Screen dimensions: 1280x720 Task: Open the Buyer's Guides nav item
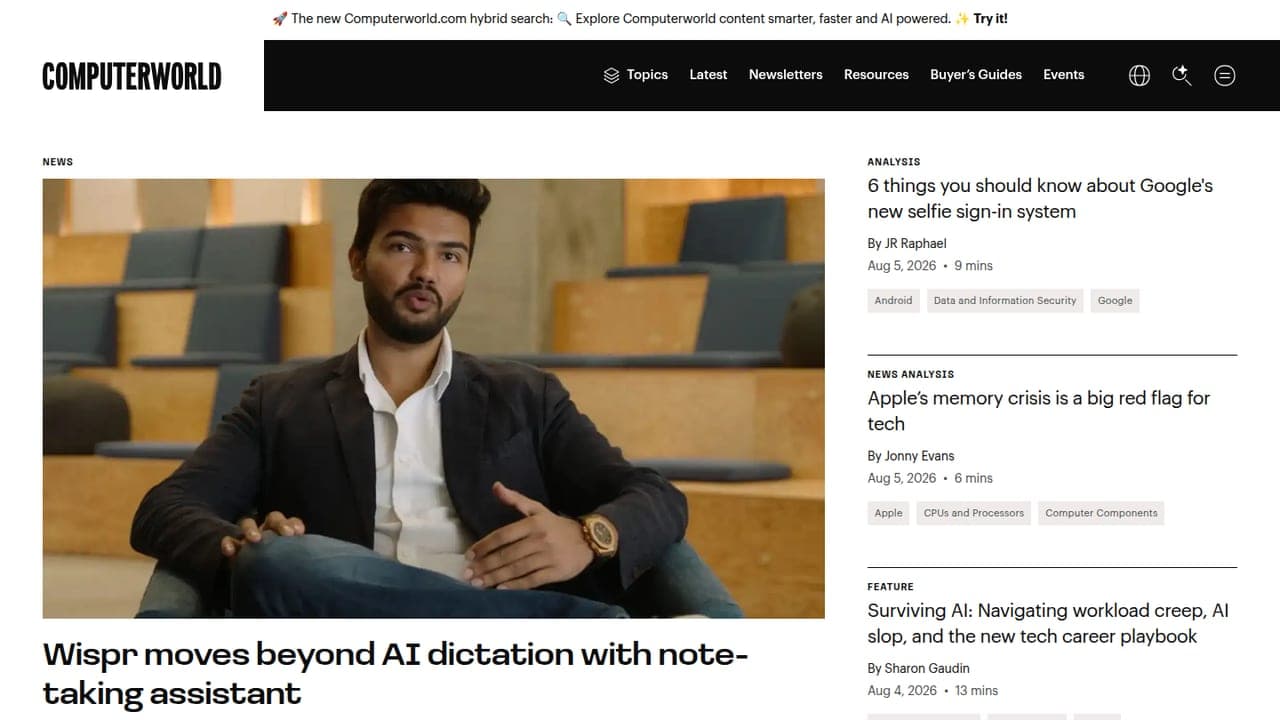point(976,75)
